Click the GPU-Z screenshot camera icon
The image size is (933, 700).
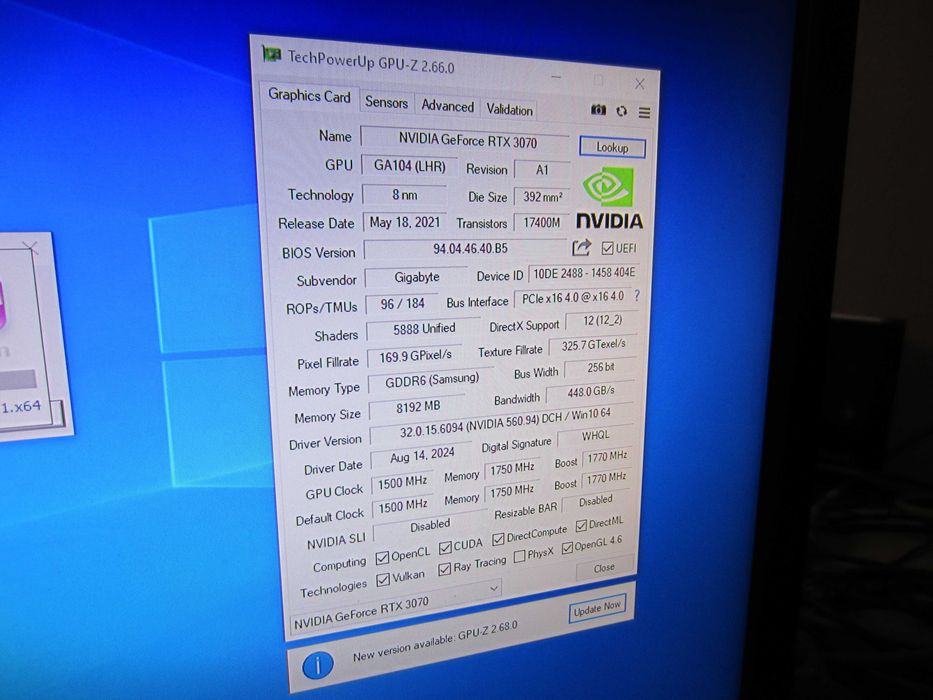point(598,110)
